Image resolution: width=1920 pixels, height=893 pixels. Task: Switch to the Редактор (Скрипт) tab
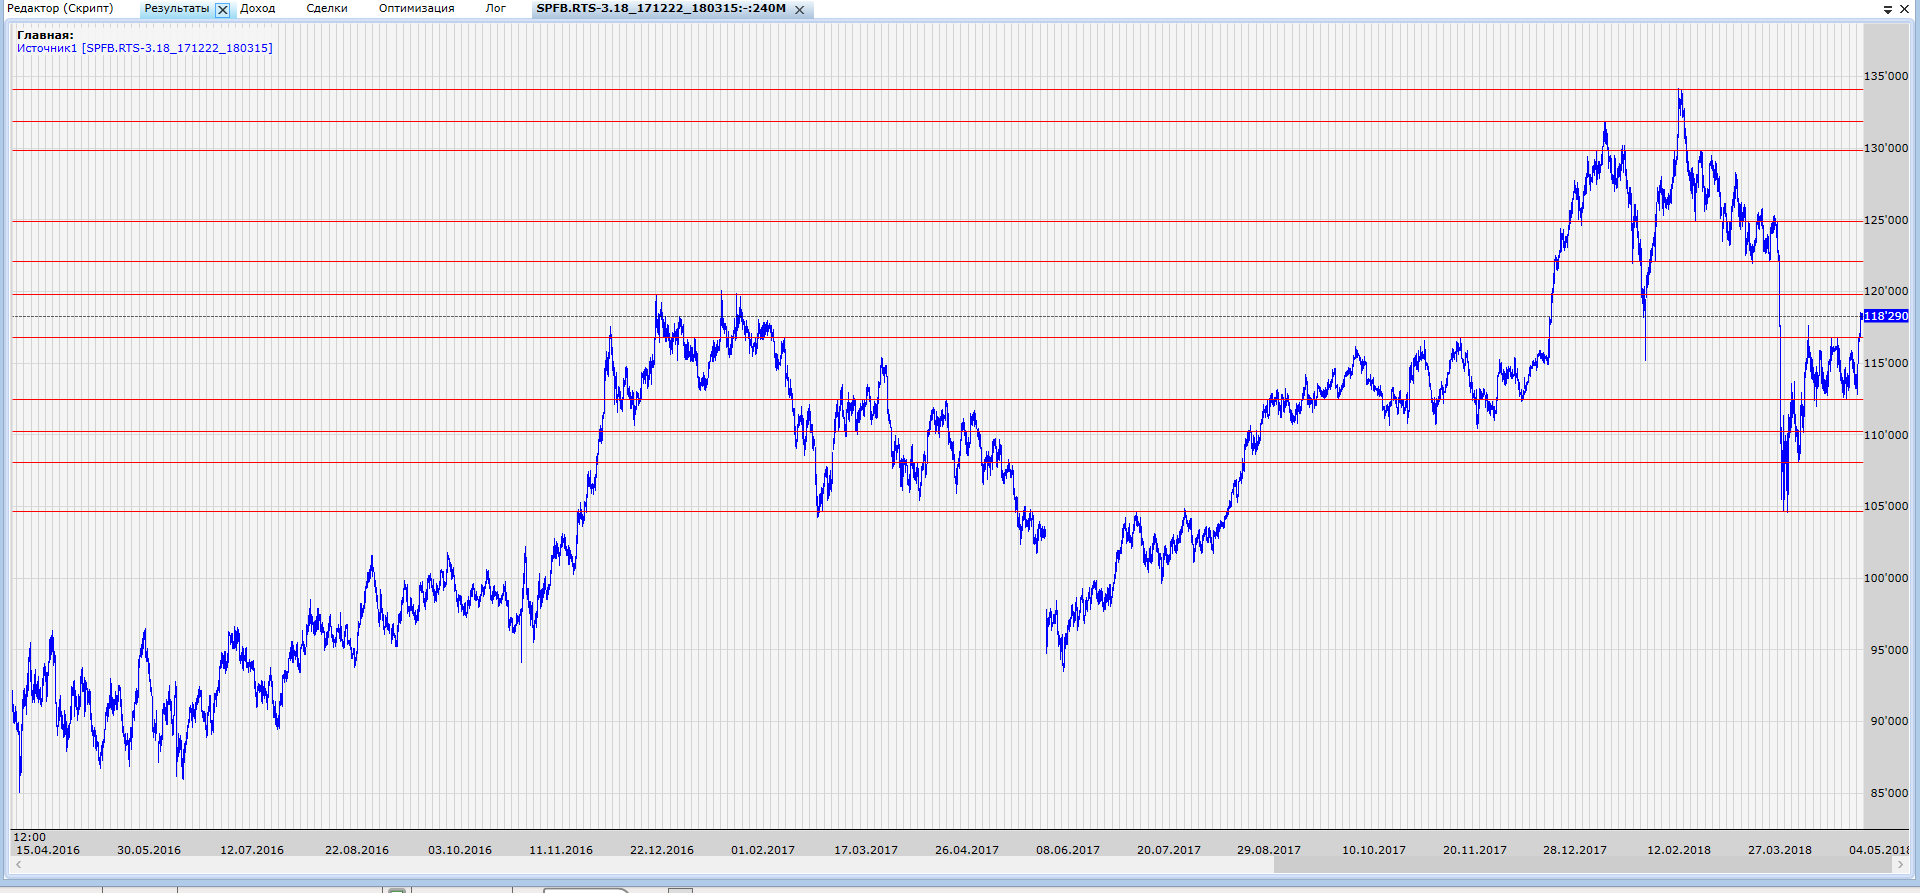pos(60,8)
